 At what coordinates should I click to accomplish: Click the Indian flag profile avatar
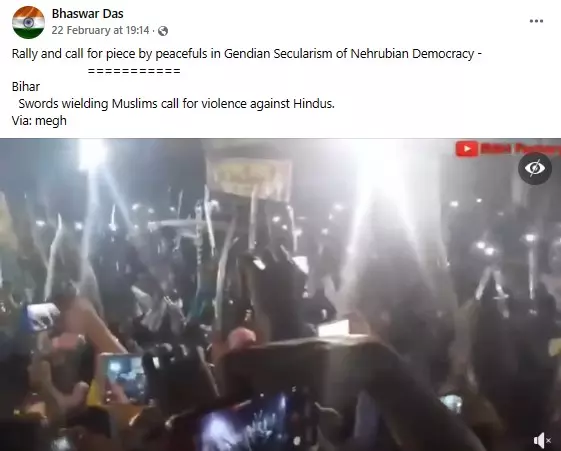[x=28, y=22]
